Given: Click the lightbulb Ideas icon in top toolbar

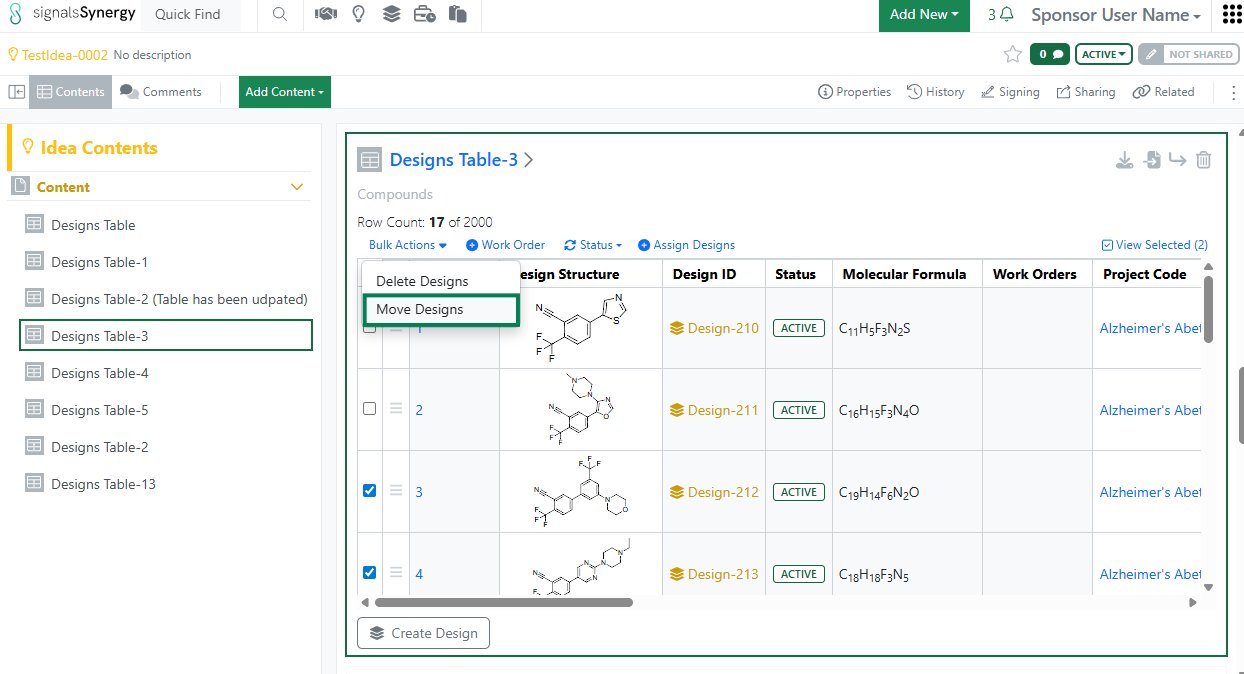Looking at the screenshot, I should [x=358, y=15].
